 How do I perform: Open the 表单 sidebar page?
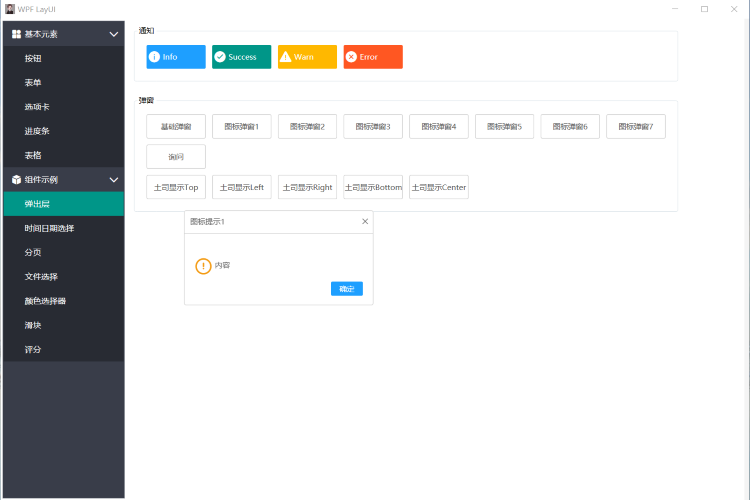(64, 82)
